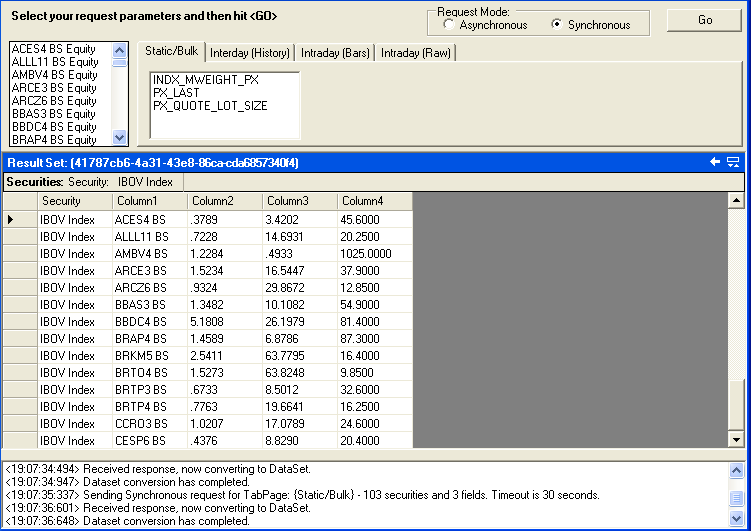
Task: Click the row header for ALLL11 BS row
Action: 20,237
